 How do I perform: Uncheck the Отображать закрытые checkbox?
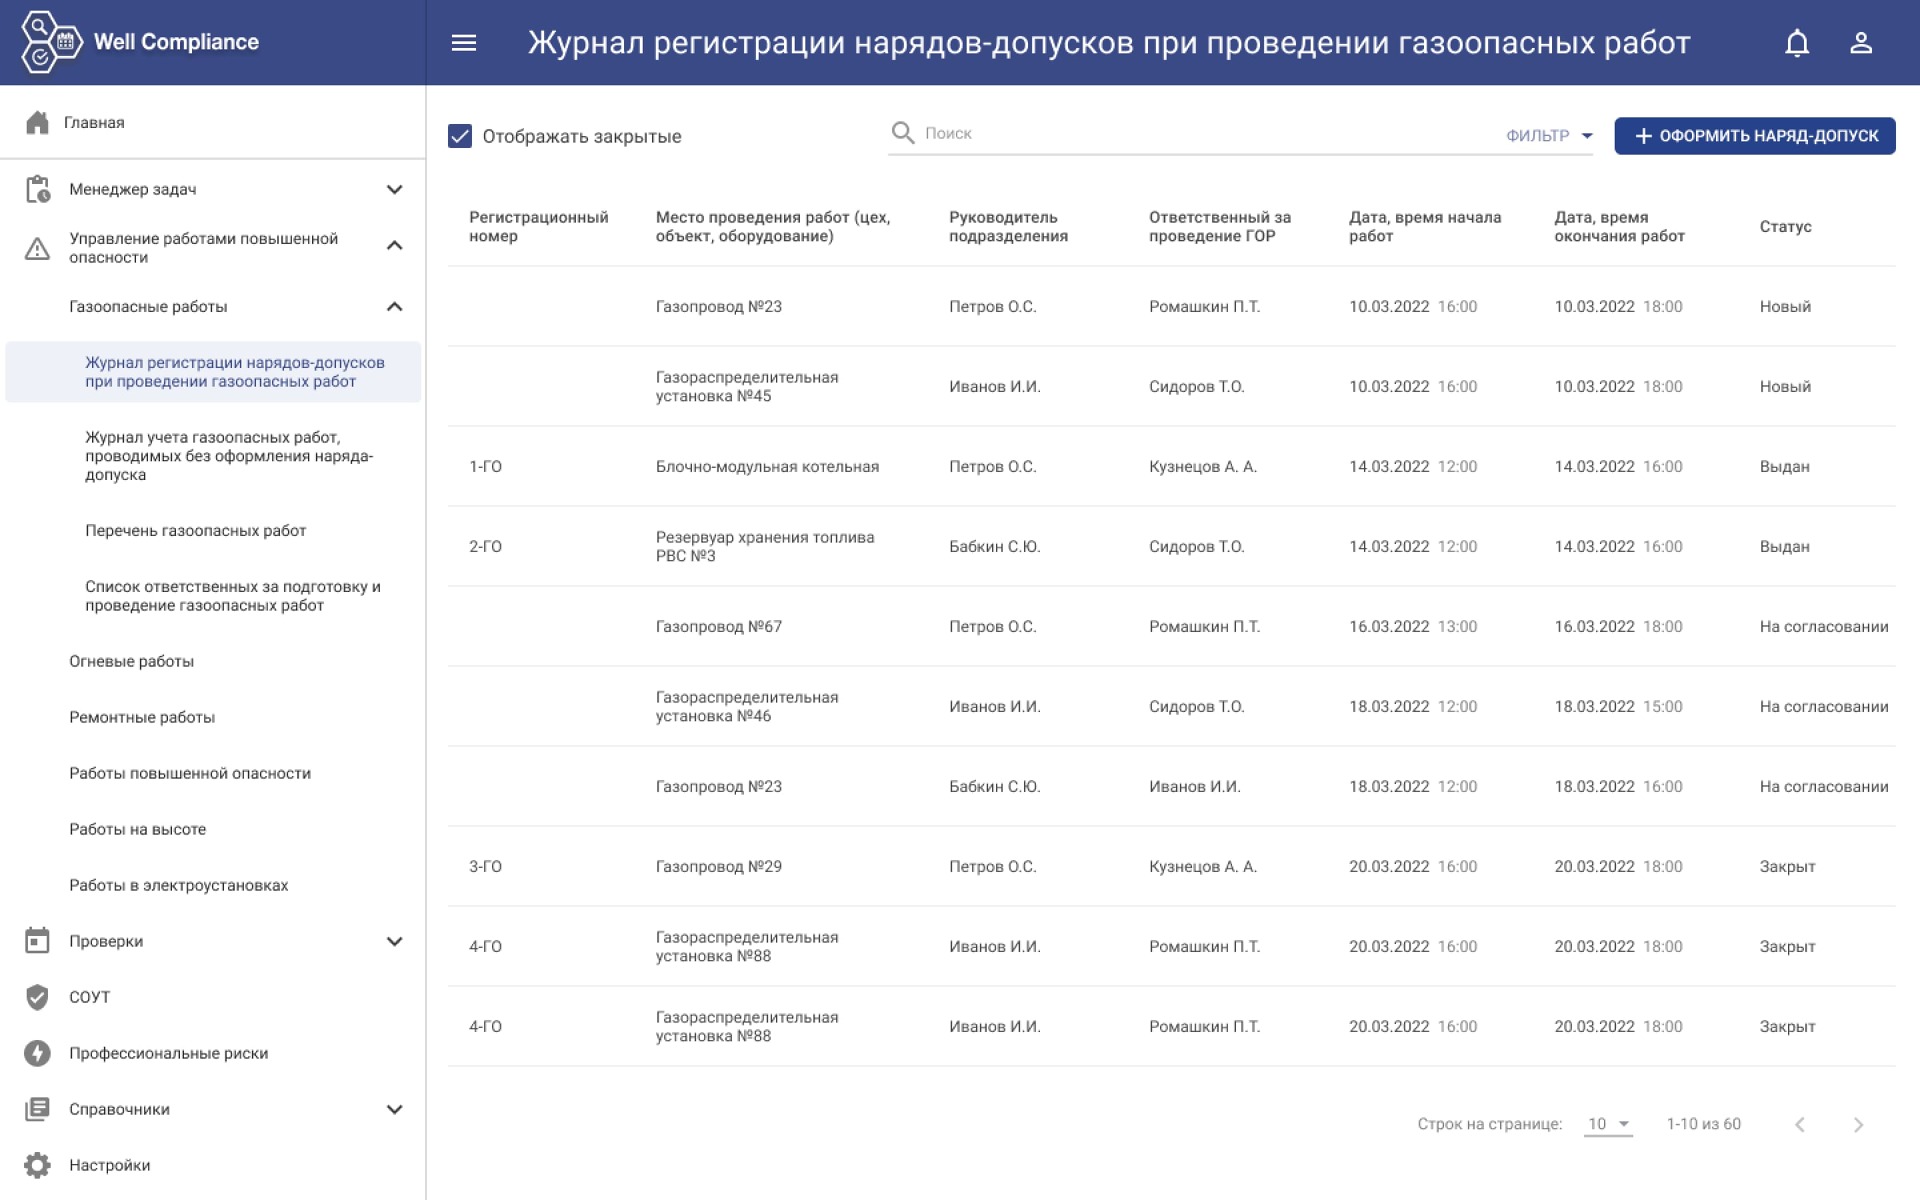point(460,136)
